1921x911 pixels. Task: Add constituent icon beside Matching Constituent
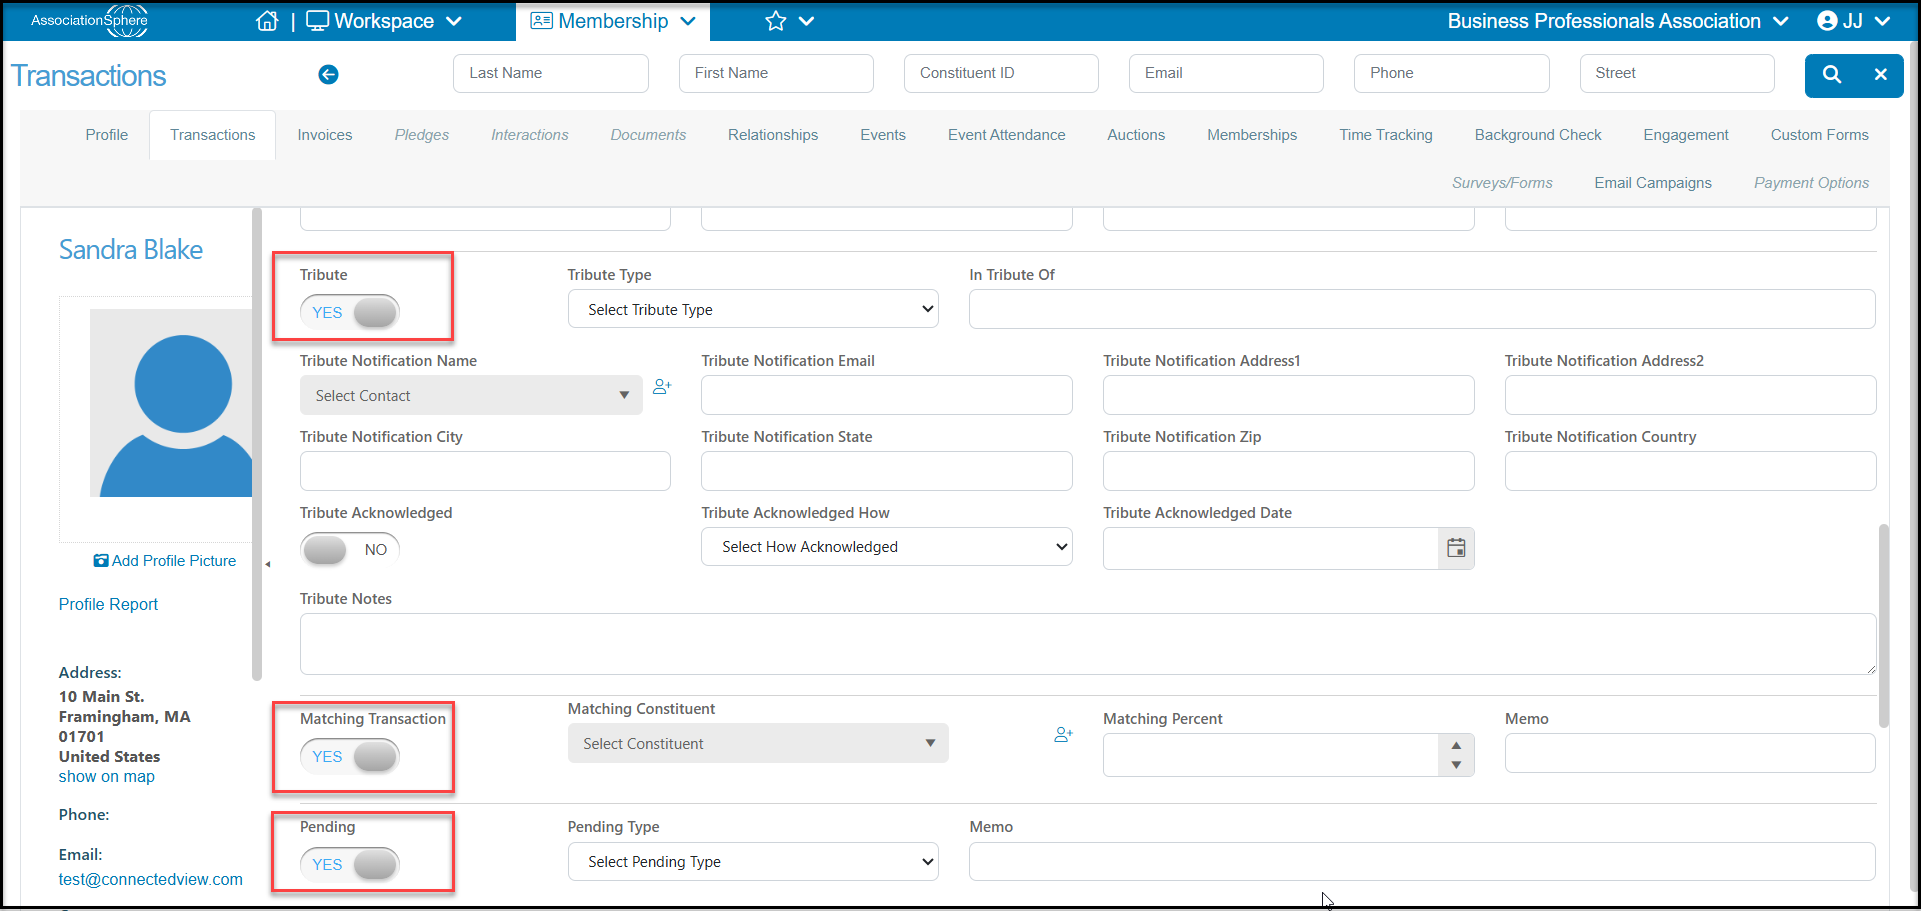(x=1063, y=734)
